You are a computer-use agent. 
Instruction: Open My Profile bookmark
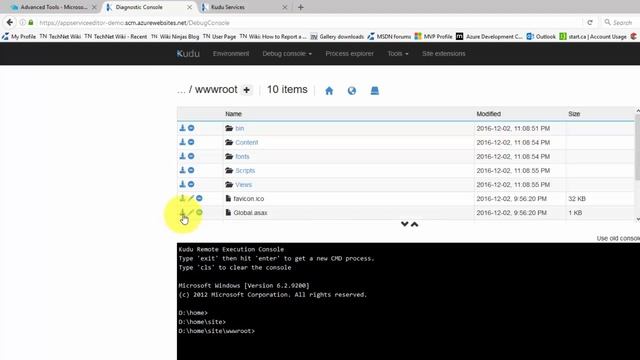click(19, 36)
